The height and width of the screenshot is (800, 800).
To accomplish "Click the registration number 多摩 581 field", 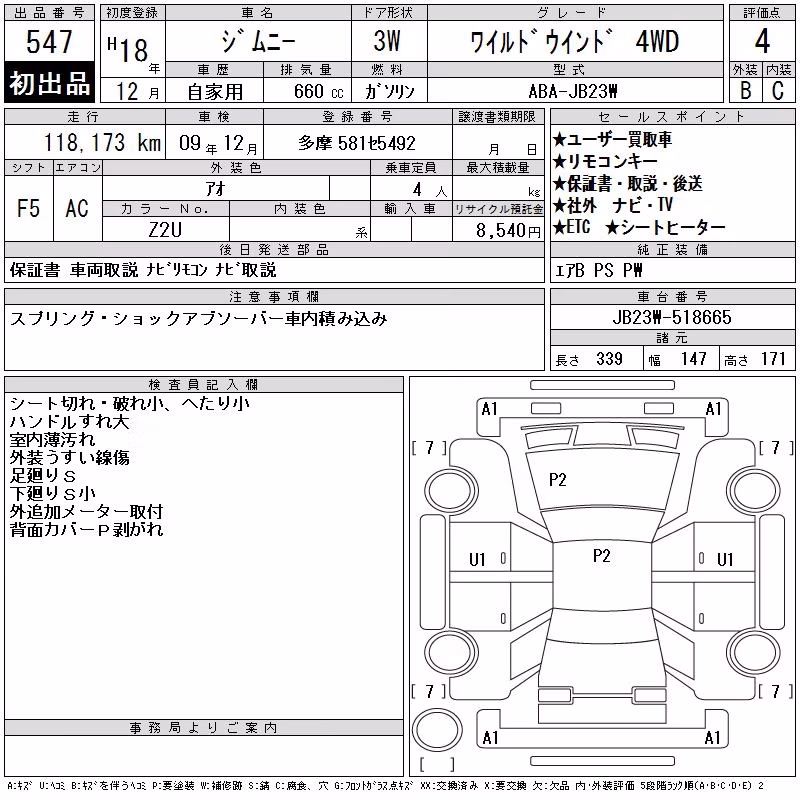I will tap(358, 142).
